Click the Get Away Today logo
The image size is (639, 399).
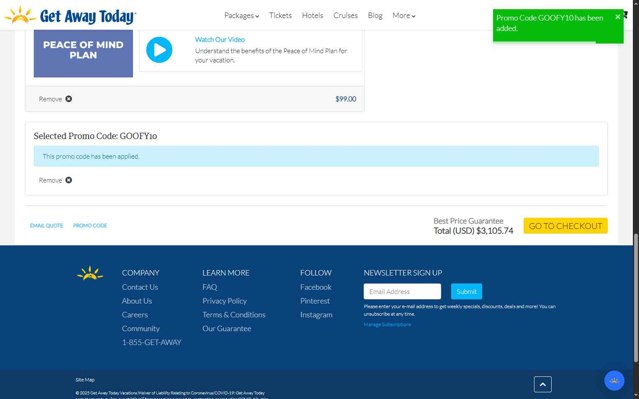[70, 15]
